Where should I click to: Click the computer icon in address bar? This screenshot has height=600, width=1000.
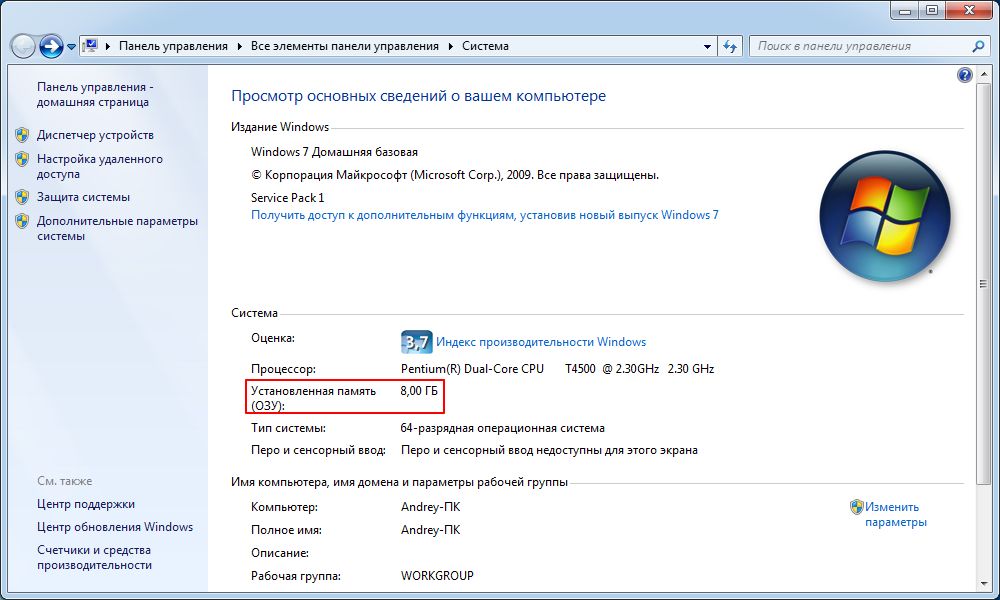[91, 46]
